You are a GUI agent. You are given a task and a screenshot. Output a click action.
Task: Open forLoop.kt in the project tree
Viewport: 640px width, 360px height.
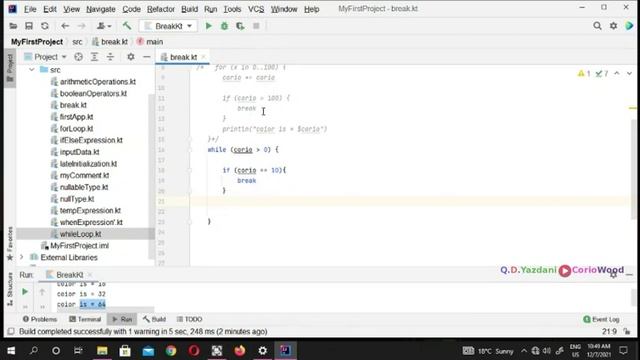coord(76,129)
